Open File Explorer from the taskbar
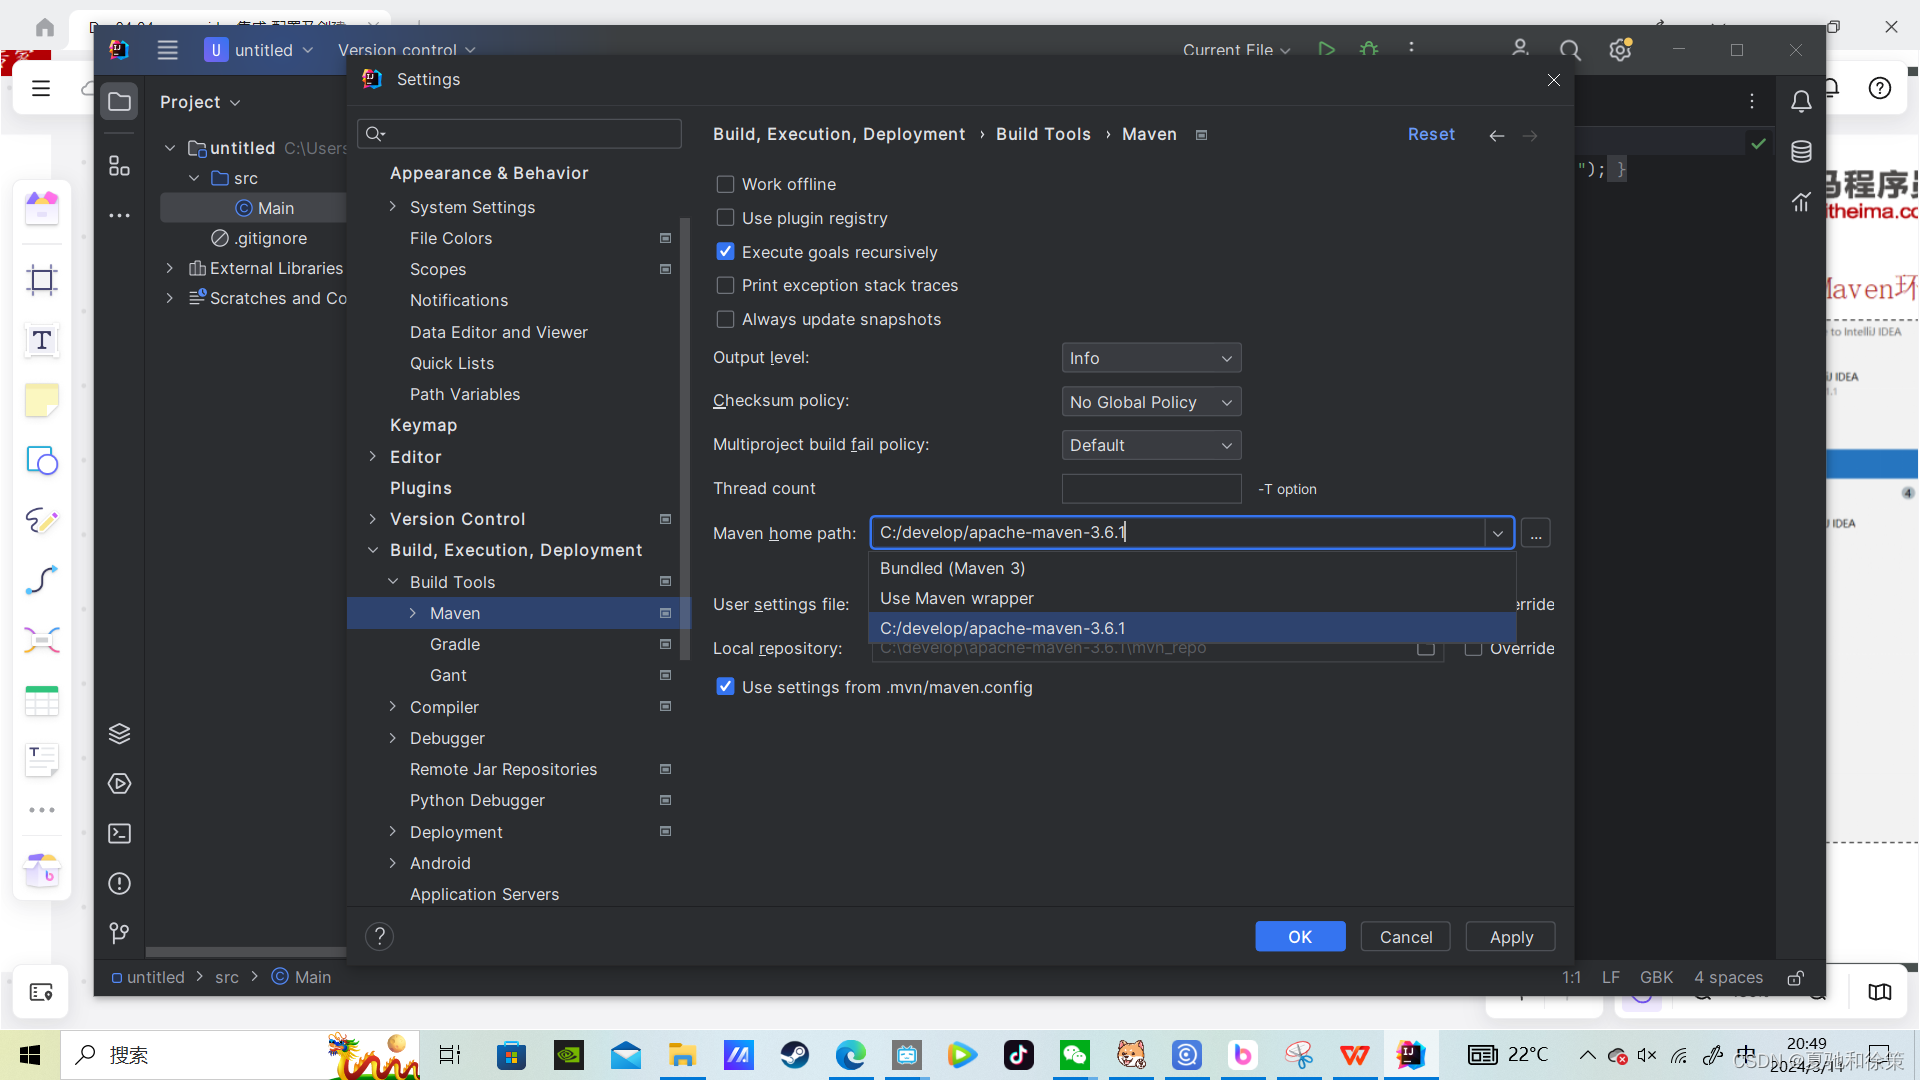Screen dimensions: 1920x1080 [682, 1055]
